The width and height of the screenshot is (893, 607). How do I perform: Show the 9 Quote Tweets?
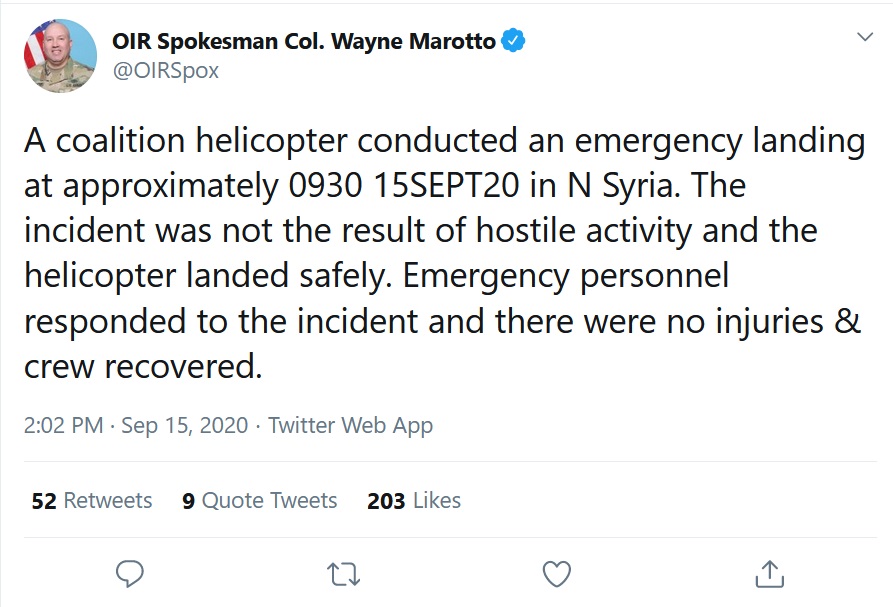click(x=260, y=500)
